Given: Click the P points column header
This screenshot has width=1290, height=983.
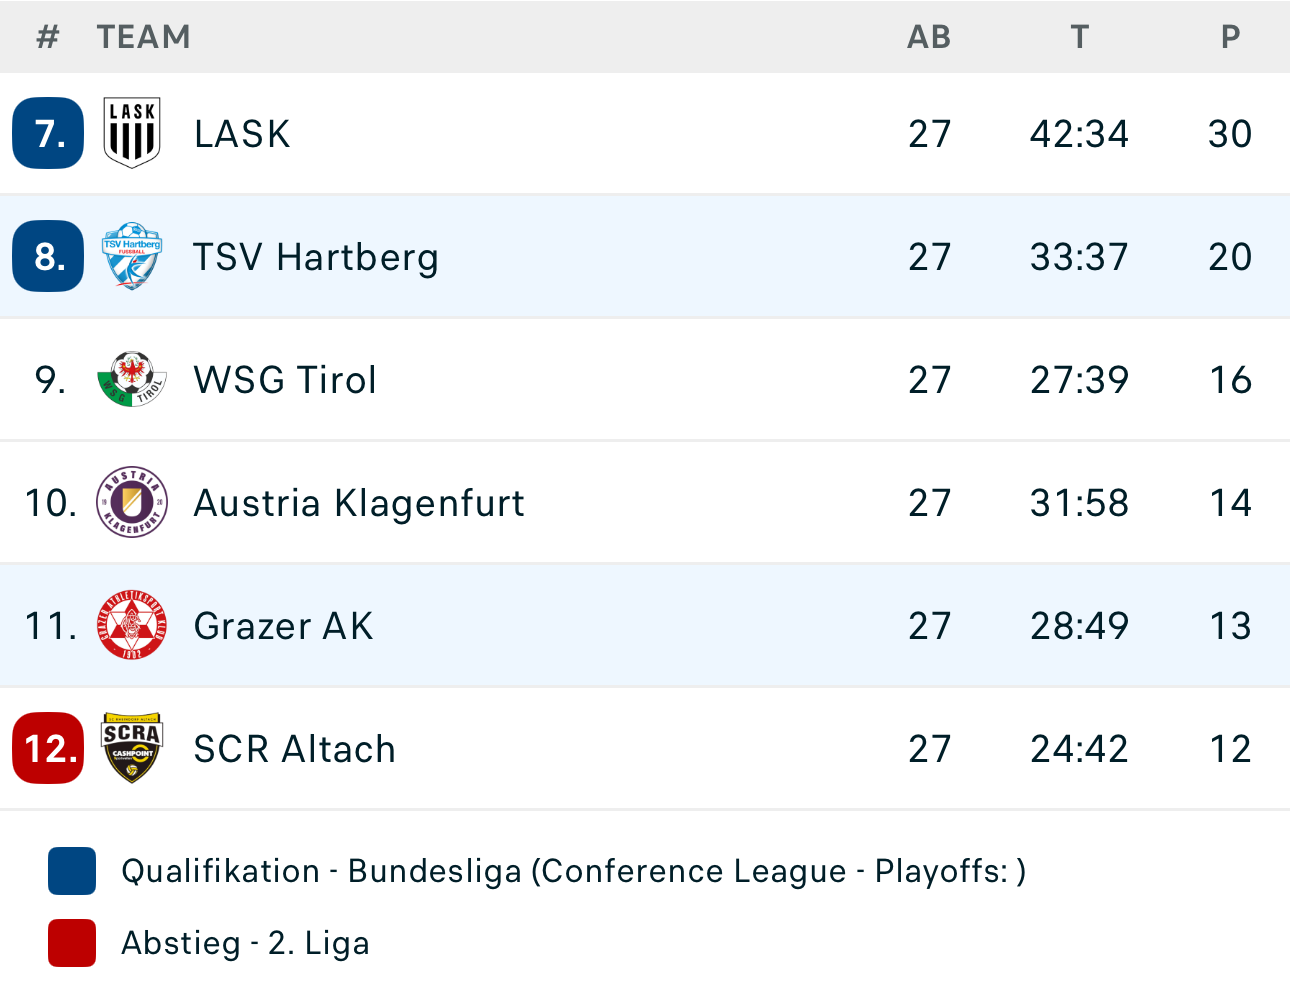Looking at the screenshot, I should (x=1230, y=37).
